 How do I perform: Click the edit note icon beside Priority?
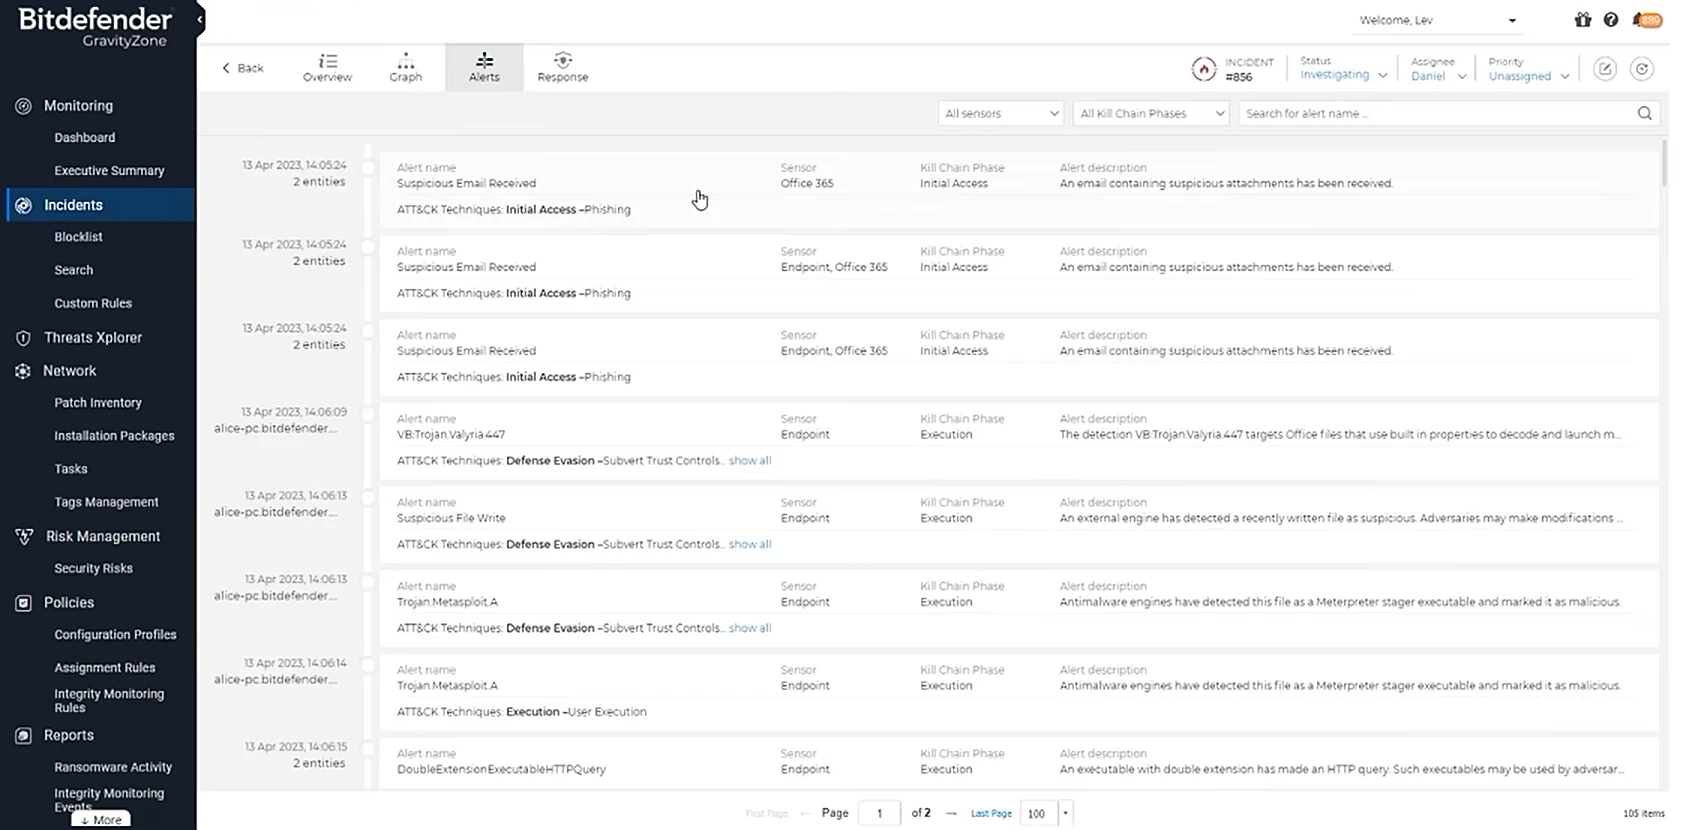tap(1605, 69)
